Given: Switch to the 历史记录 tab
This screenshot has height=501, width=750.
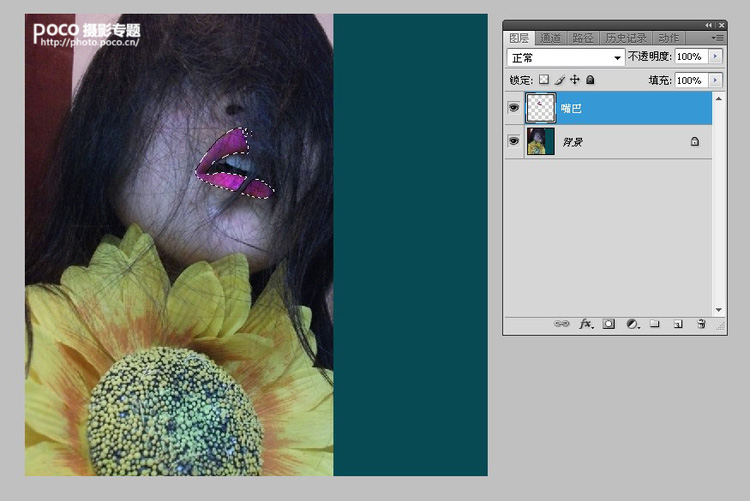Looking at the screenshot, I should coord(626,38).
